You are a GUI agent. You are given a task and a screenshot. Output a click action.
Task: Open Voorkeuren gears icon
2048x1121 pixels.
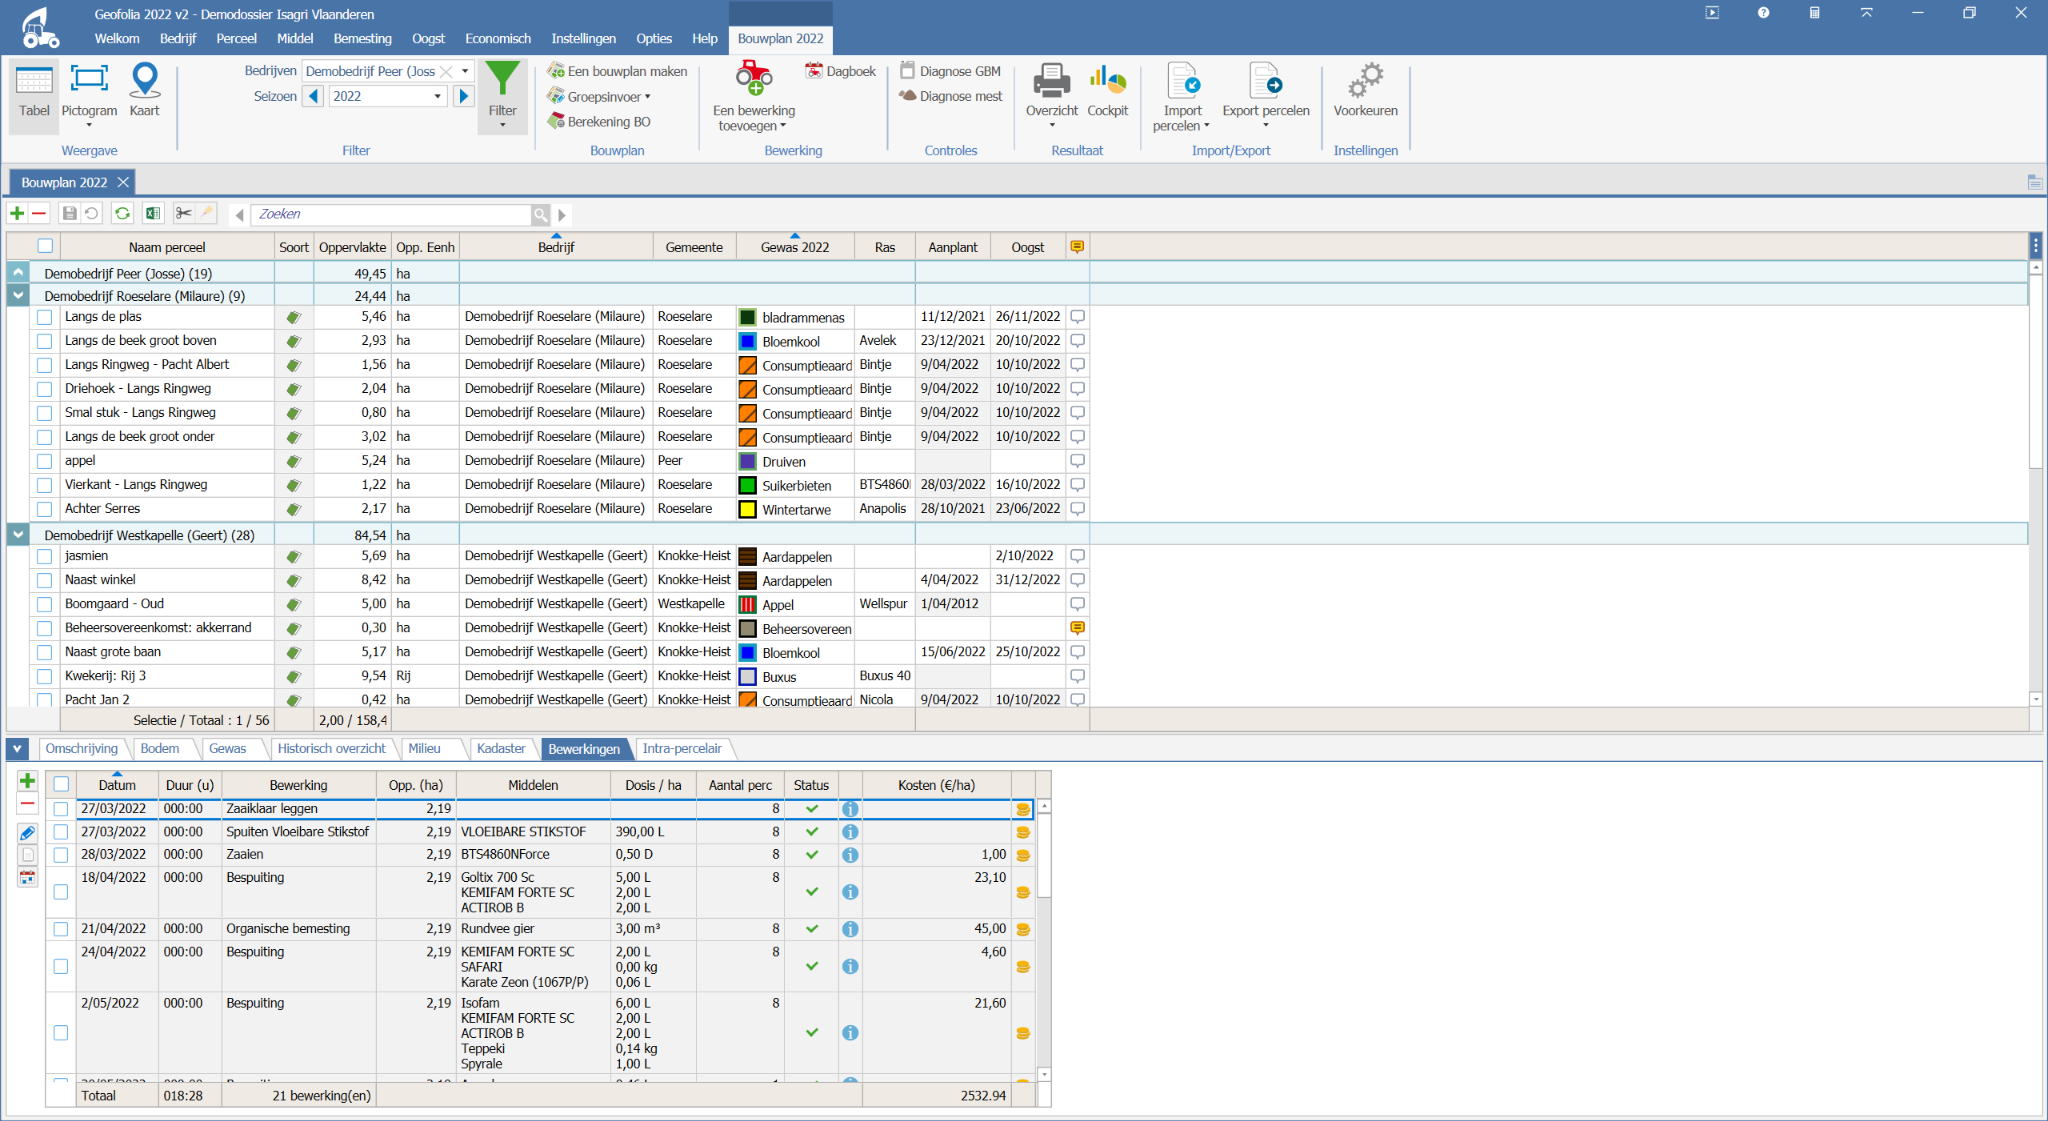tap(1365, 80)
